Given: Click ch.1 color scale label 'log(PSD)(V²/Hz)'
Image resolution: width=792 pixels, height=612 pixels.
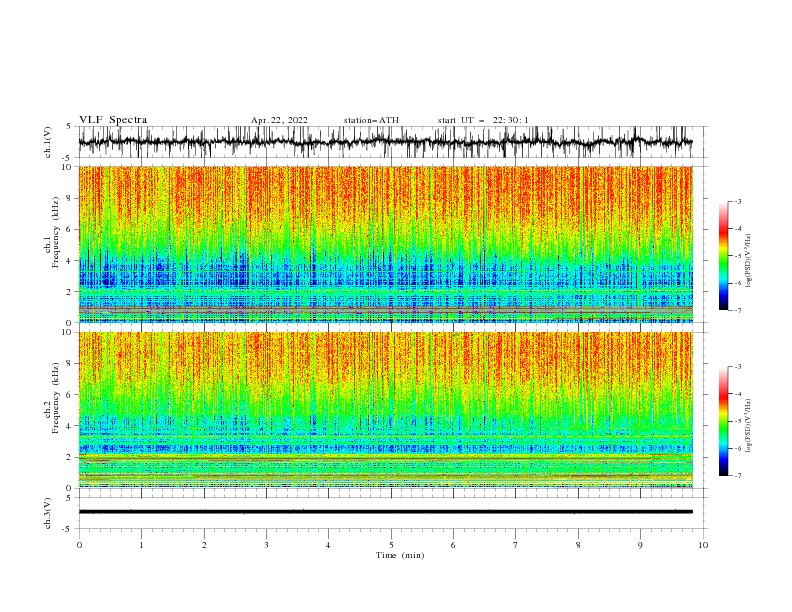Looking at the screenshot, I should coord(748,260).
